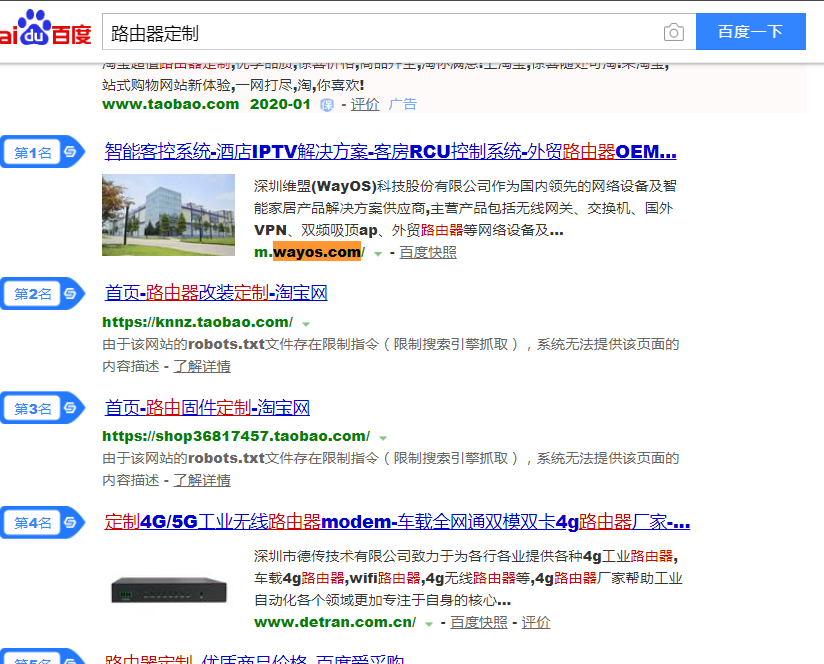Click the 深圳维盟(WayOS) description text

(x=465, y=208)
